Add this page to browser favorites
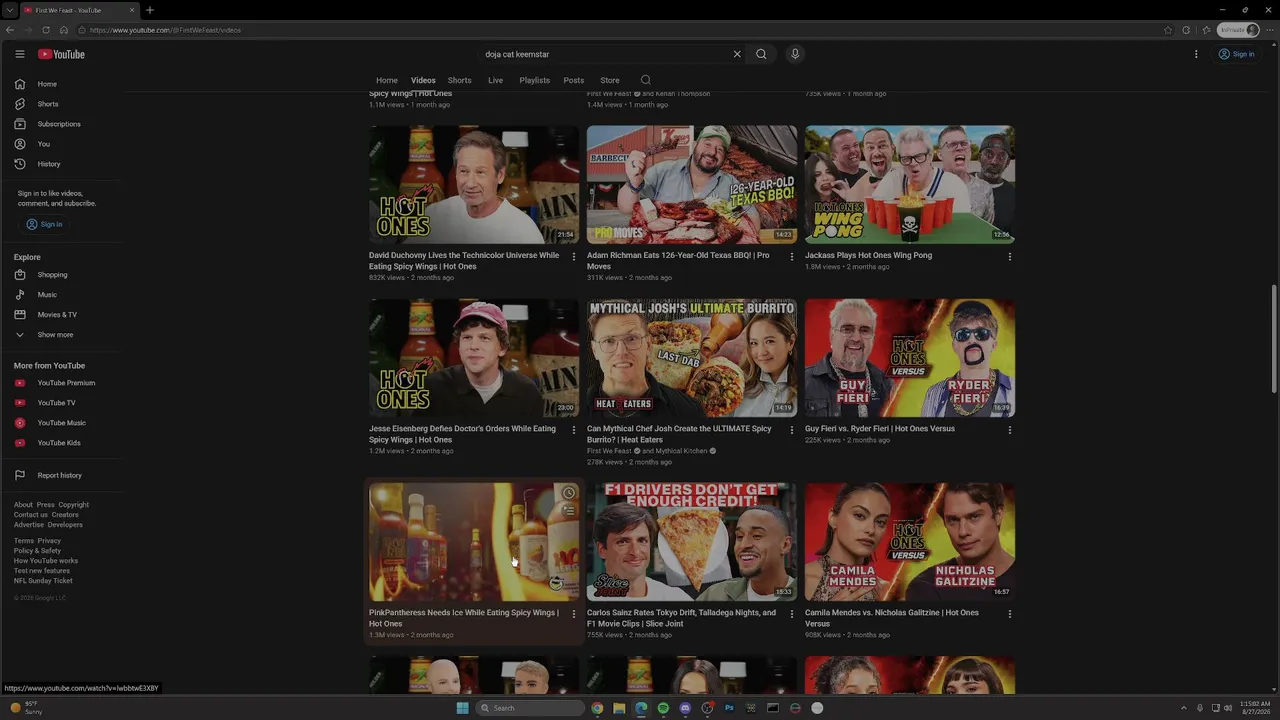1280x720 pixels. pos(1168,30)
